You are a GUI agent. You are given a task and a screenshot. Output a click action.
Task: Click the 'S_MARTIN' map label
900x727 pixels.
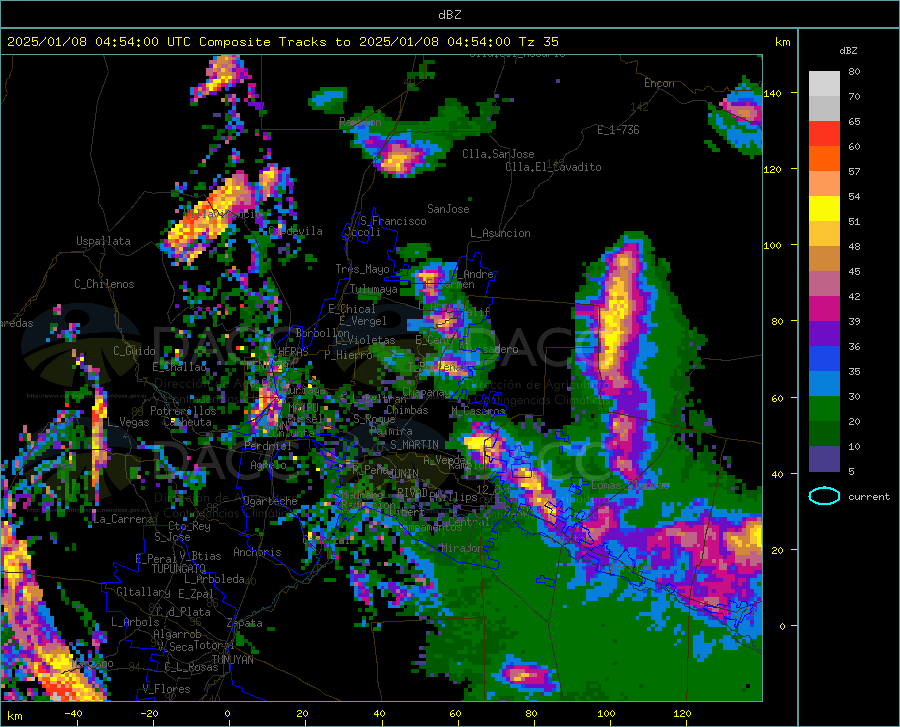(414, 445)
